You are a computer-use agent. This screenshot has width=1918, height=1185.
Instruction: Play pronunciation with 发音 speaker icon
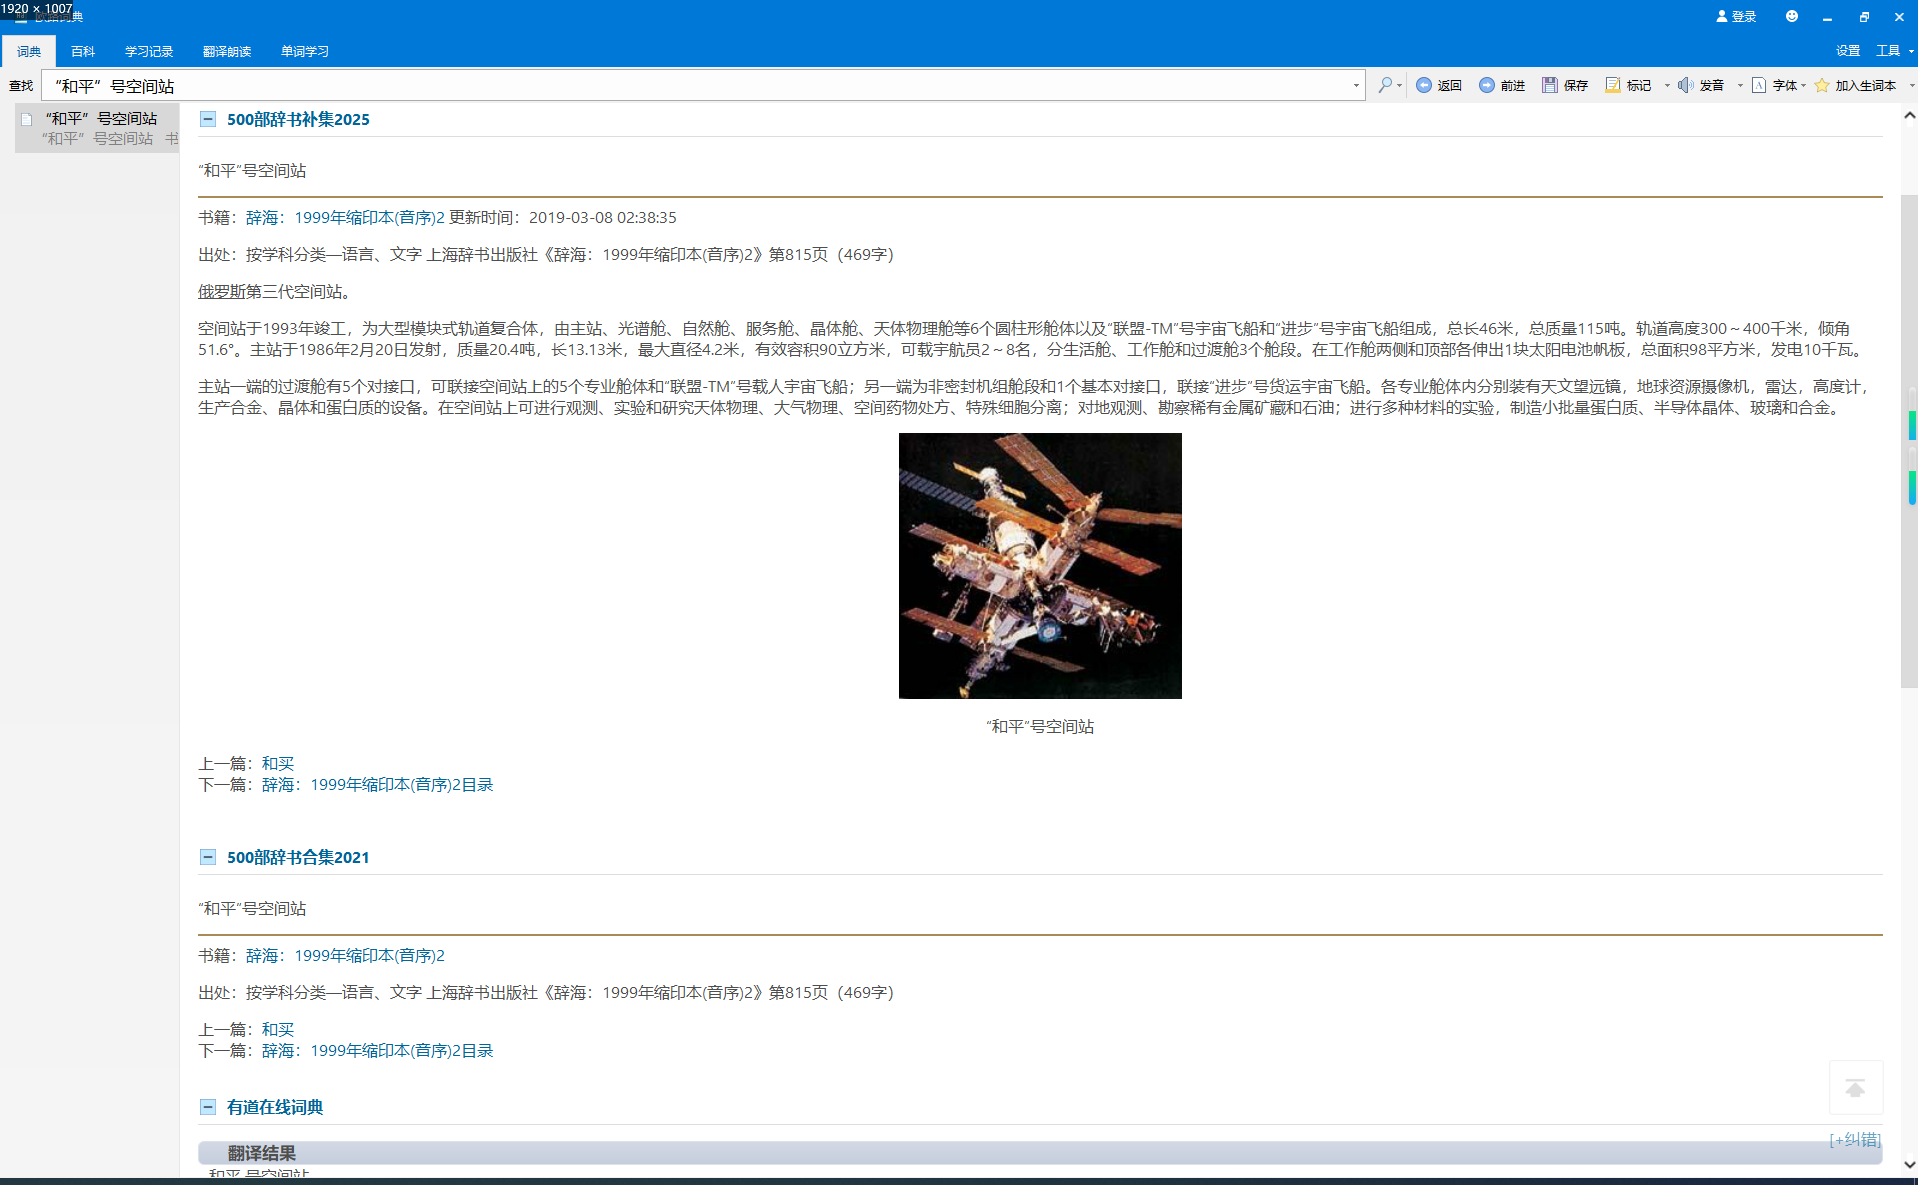pyautogui.click(x=1686, y=85)
